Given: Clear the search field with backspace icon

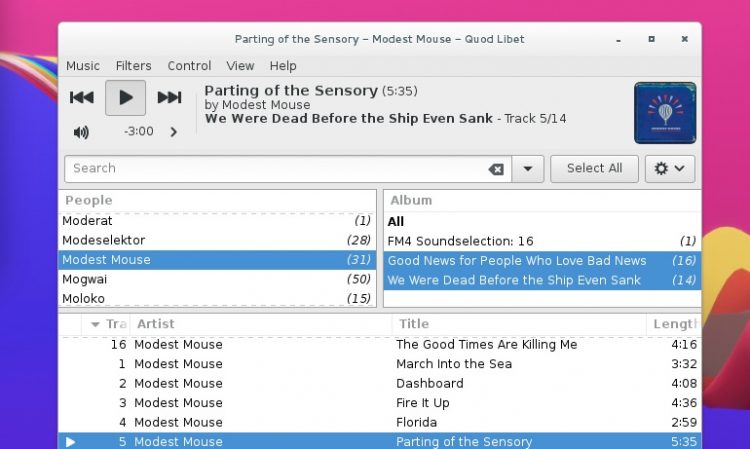Looking at the screenshot, I should (x=496, y=169).
